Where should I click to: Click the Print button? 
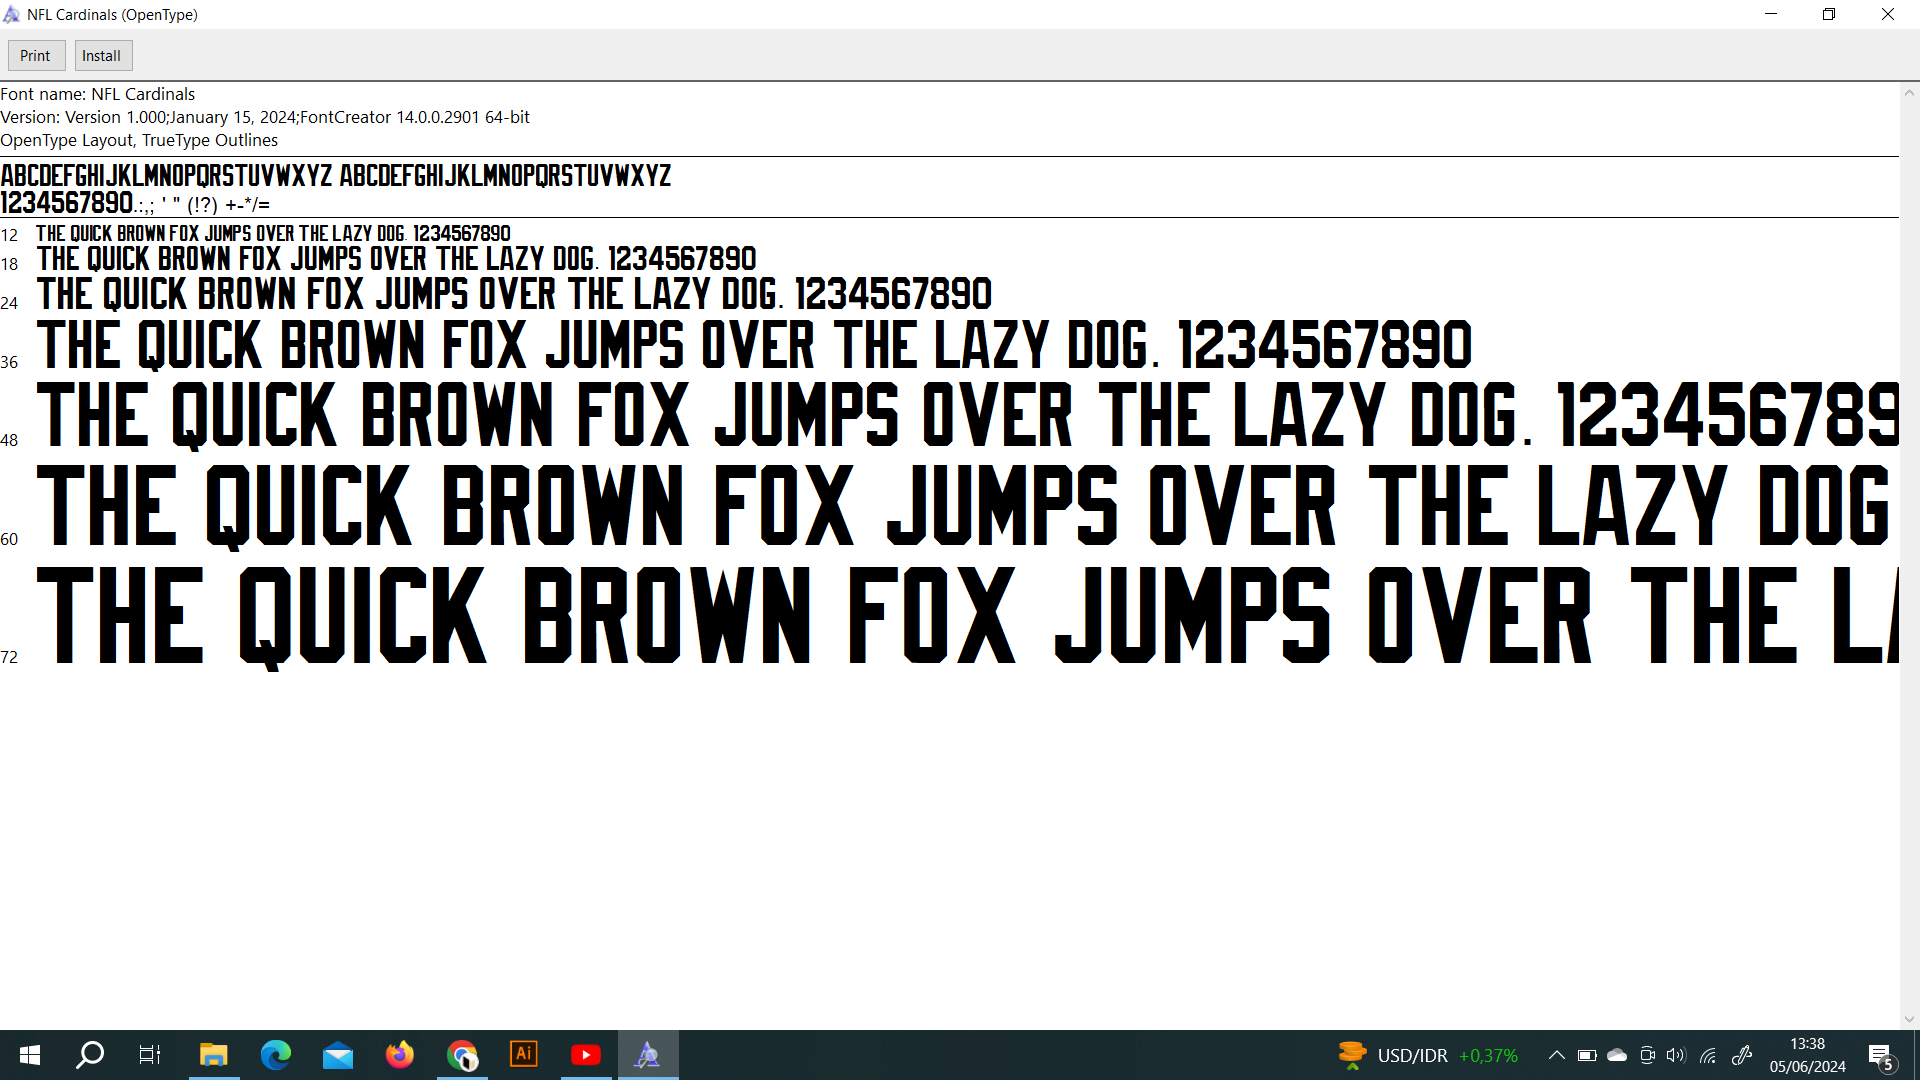pos(36,56)
